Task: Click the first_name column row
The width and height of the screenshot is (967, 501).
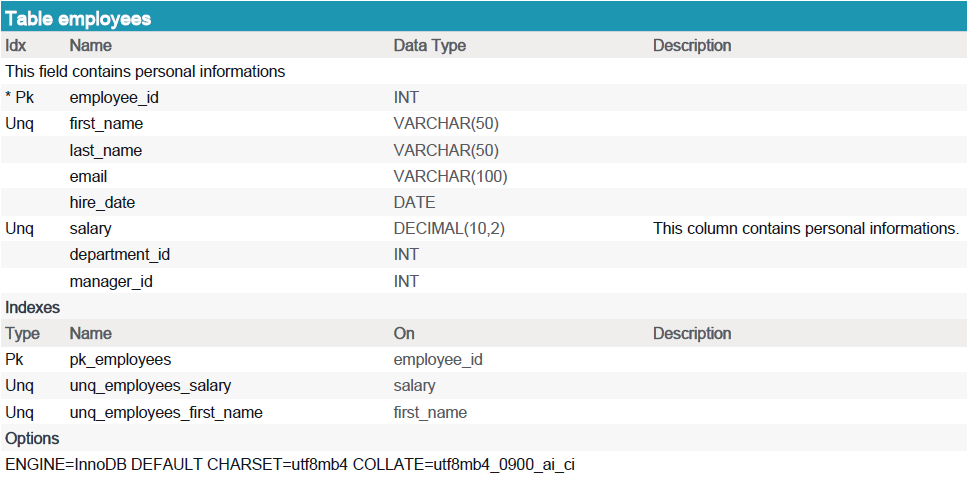Action: coord(484,124)
